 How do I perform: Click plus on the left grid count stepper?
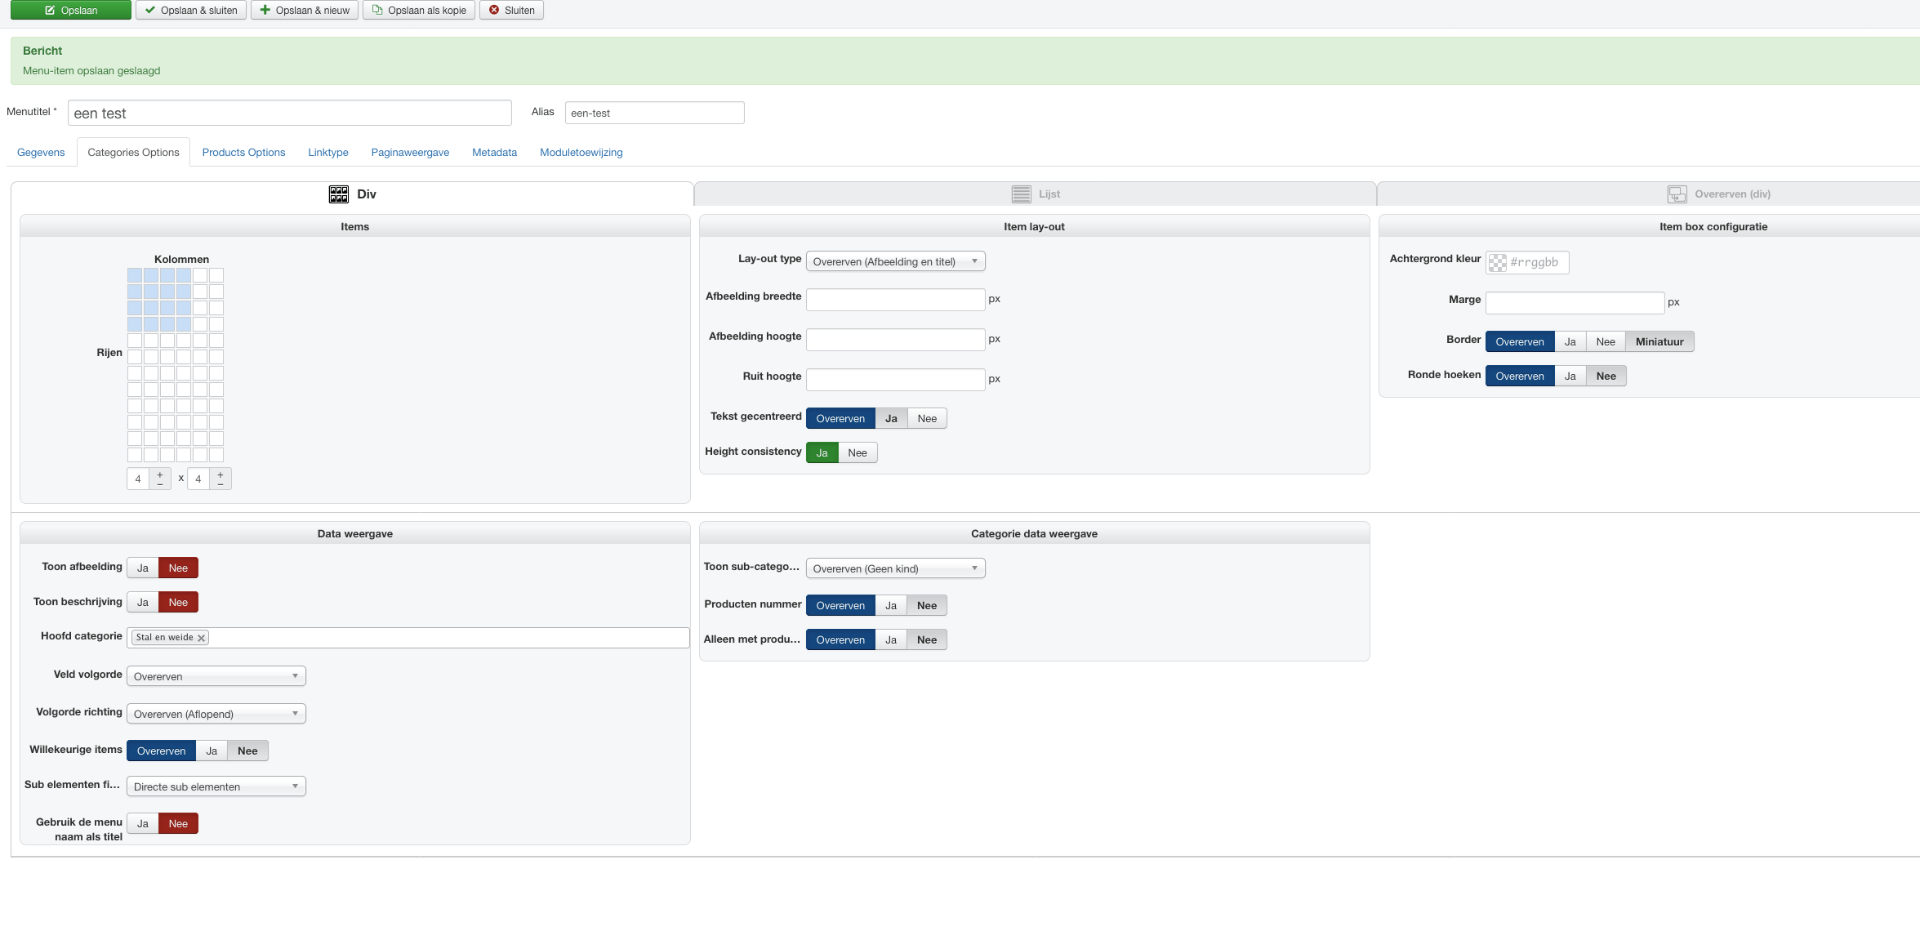pos(160,474)
